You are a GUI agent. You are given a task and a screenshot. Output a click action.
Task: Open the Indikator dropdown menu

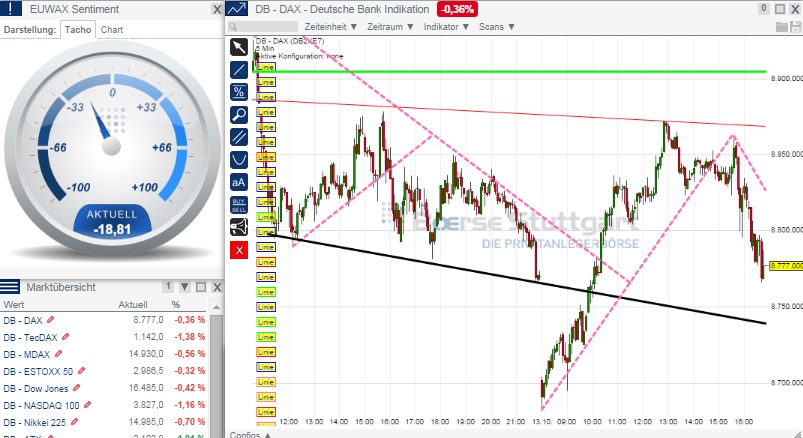(446, 27)
